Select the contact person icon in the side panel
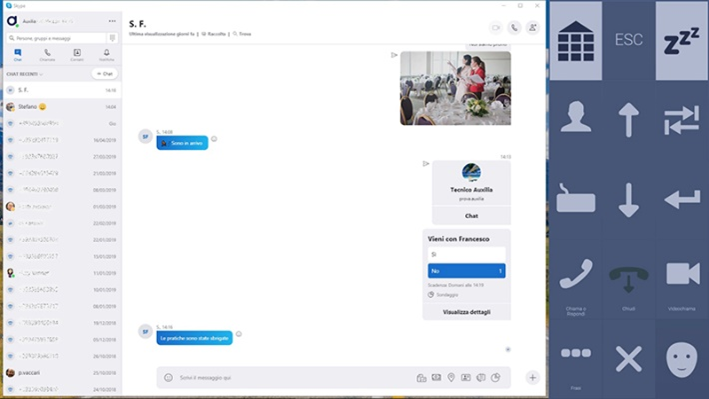This screenshot has width=709, height=399. (x=575, y=118)
